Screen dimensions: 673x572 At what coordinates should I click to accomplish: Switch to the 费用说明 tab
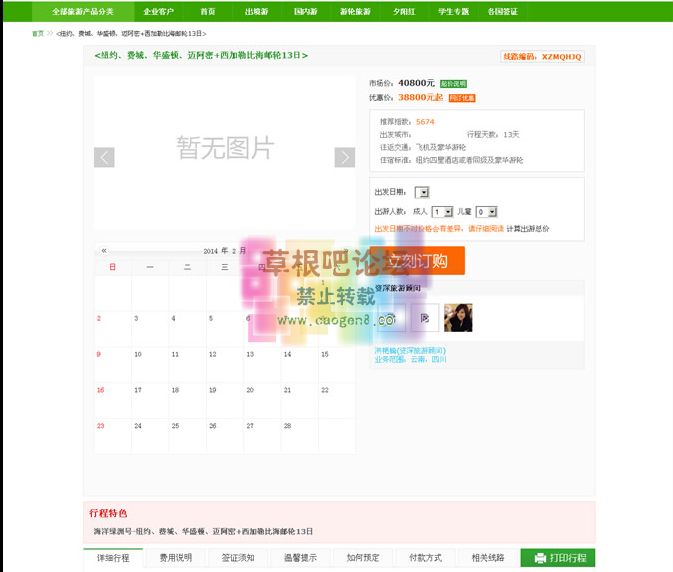tap(176, 558)
